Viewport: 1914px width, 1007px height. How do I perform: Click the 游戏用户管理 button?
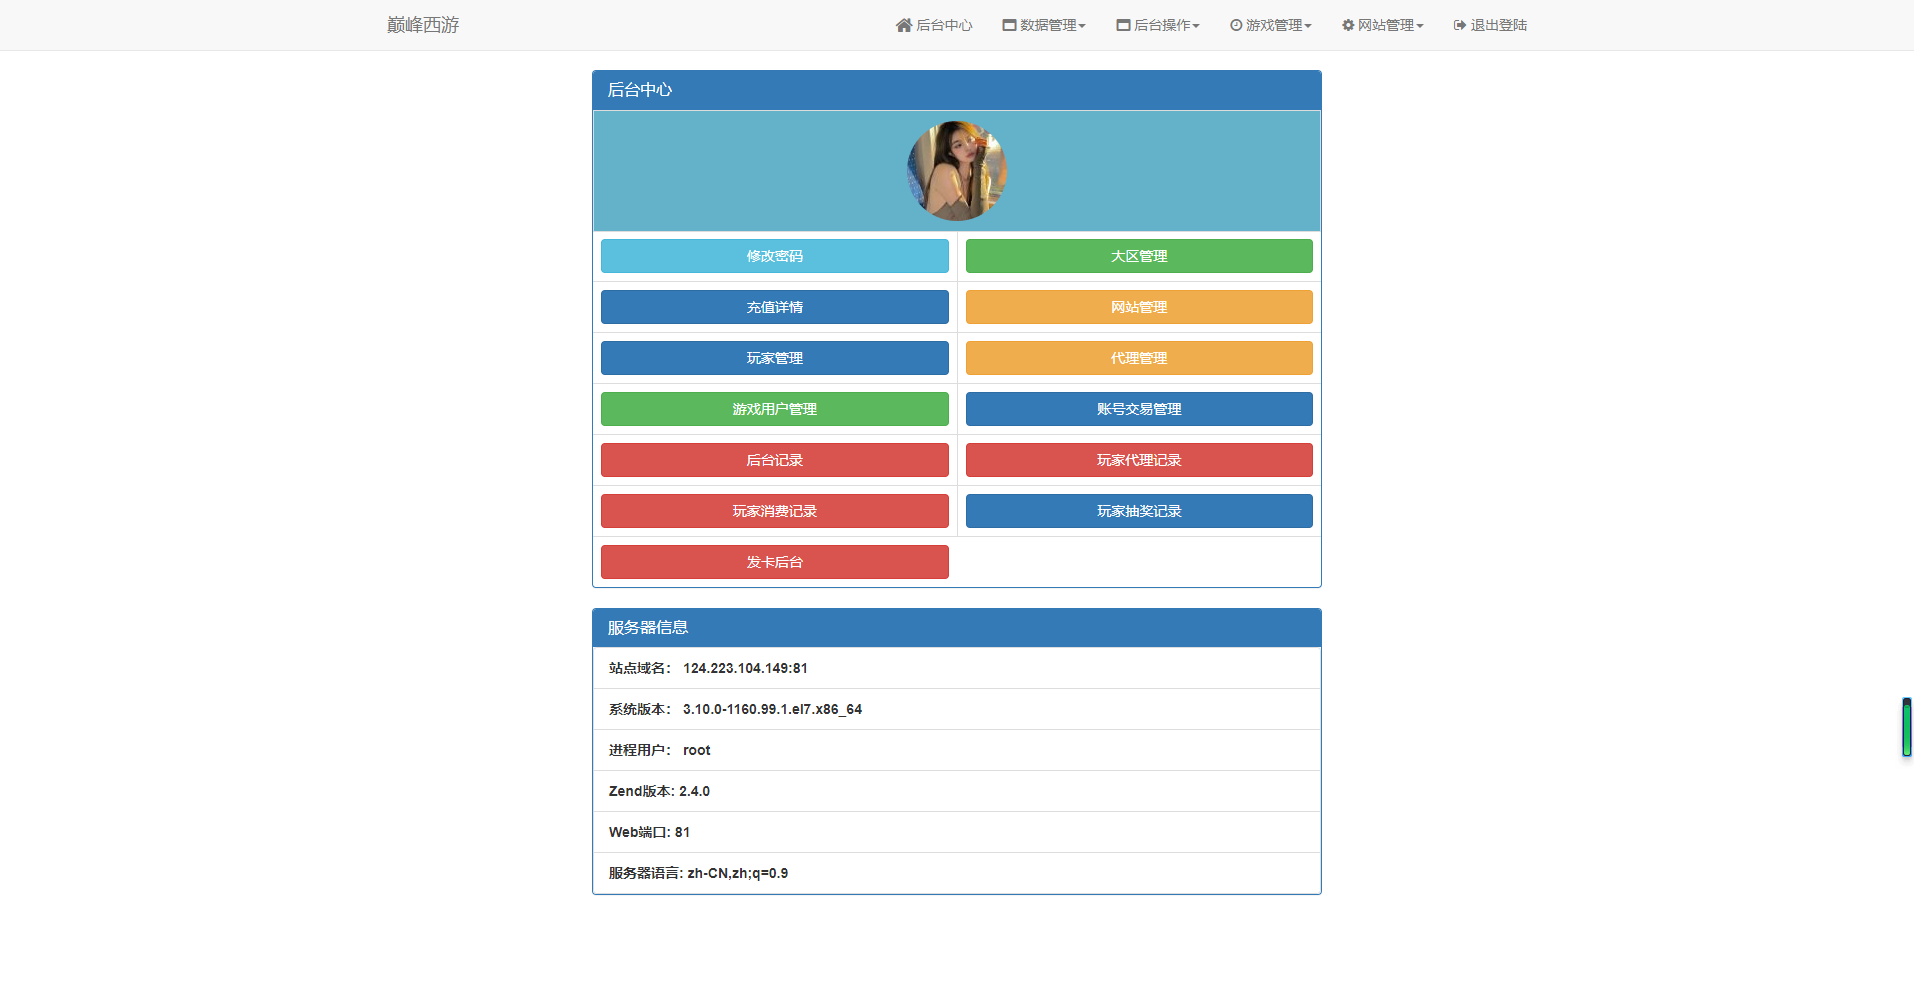tap(775, 409)
